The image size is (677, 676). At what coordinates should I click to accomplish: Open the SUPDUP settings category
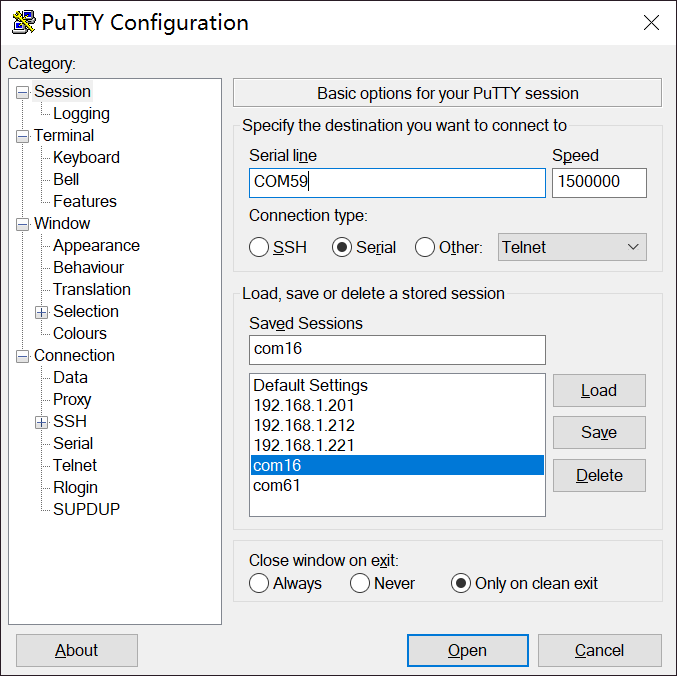(x=86, y=510)
